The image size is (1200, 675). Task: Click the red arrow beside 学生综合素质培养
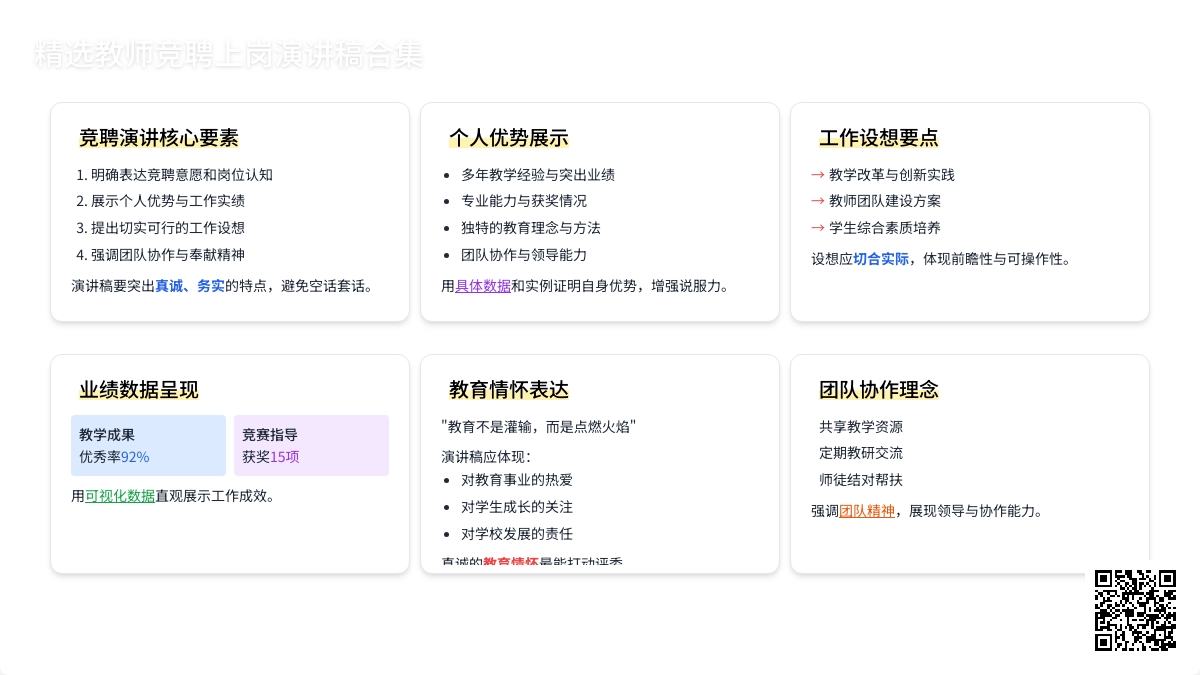coord(818,228)
